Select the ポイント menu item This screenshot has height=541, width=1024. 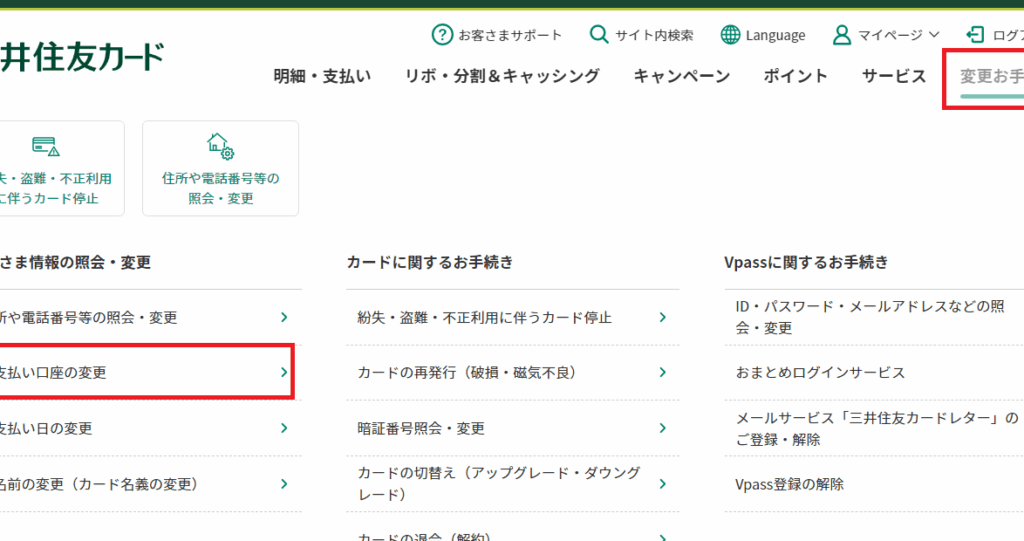(796, 76)
